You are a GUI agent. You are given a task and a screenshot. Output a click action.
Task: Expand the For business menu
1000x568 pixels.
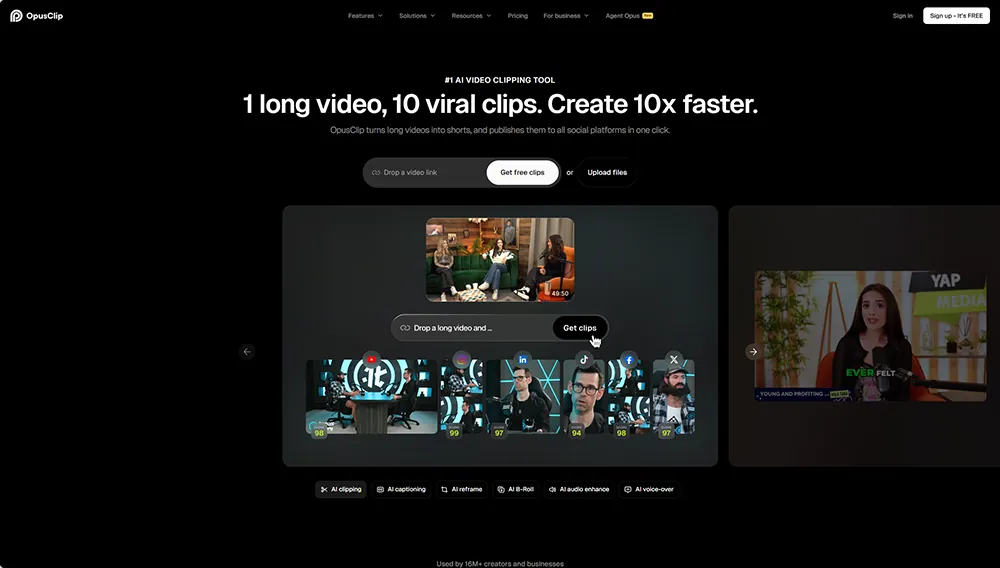pos(566,16)
